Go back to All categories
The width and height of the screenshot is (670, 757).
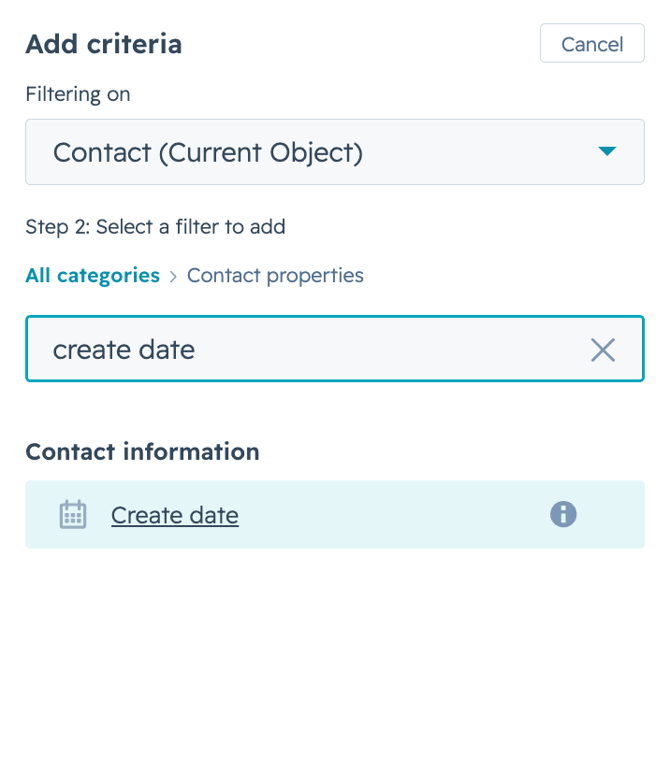click(x=92, y=275)
